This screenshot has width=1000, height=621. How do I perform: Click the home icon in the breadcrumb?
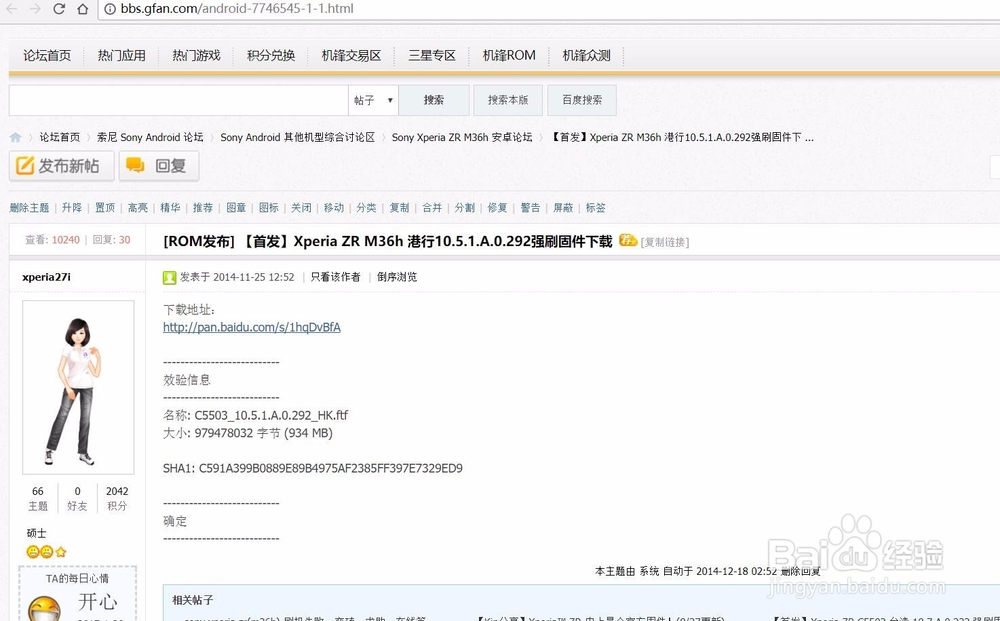click(x=15, y=137)
